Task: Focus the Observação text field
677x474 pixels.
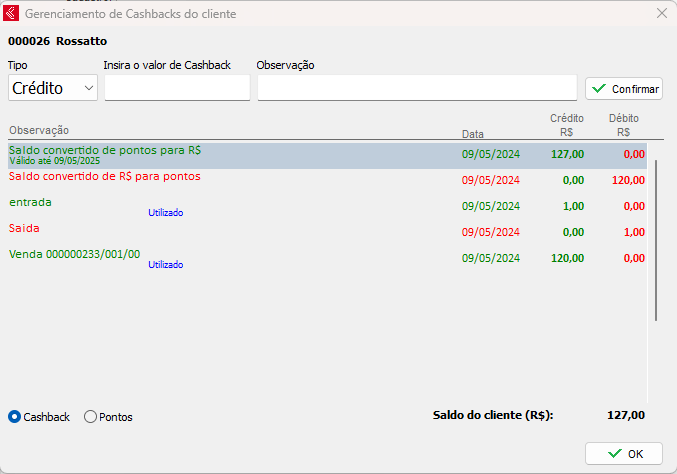Action: point(416,88)
